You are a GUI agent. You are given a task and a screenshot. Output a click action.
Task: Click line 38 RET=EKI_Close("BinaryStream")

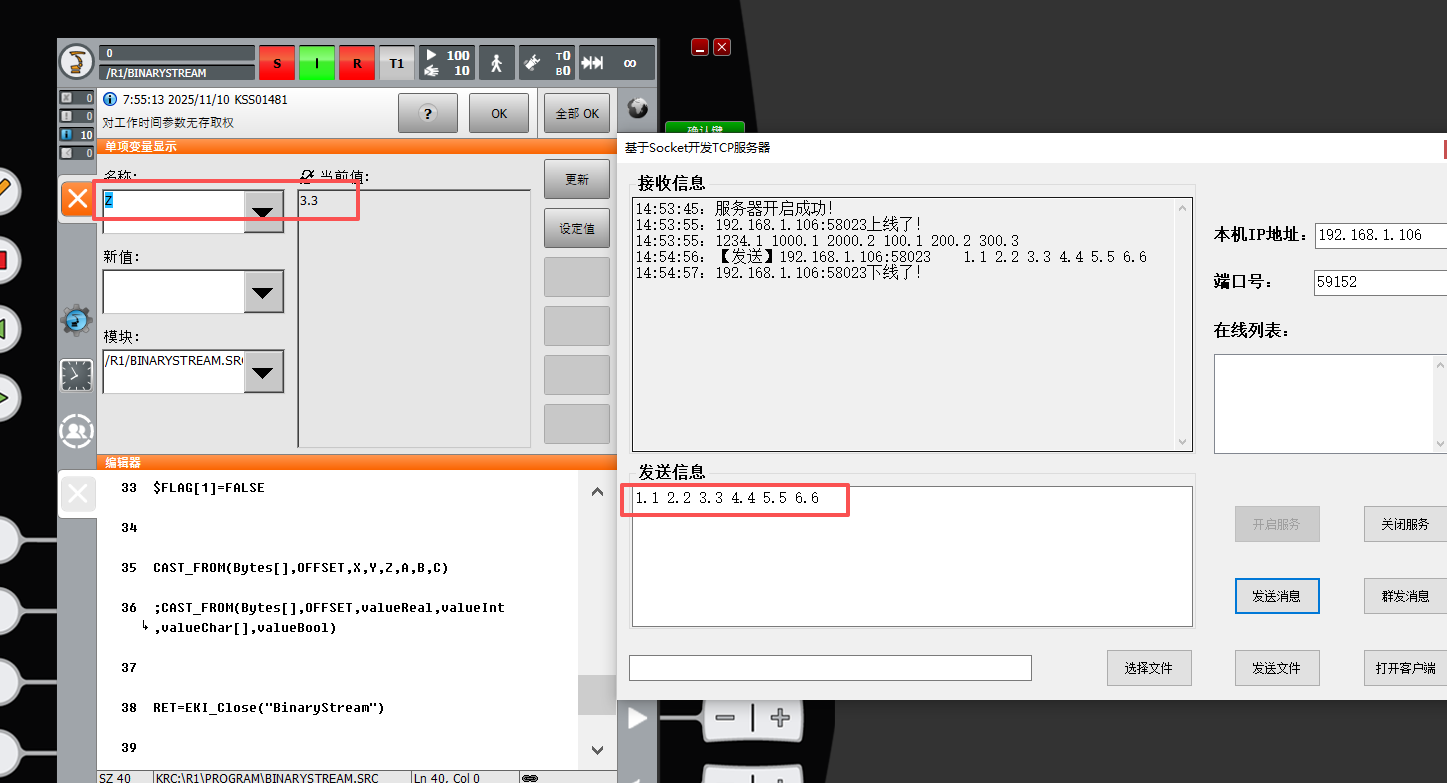269,708
